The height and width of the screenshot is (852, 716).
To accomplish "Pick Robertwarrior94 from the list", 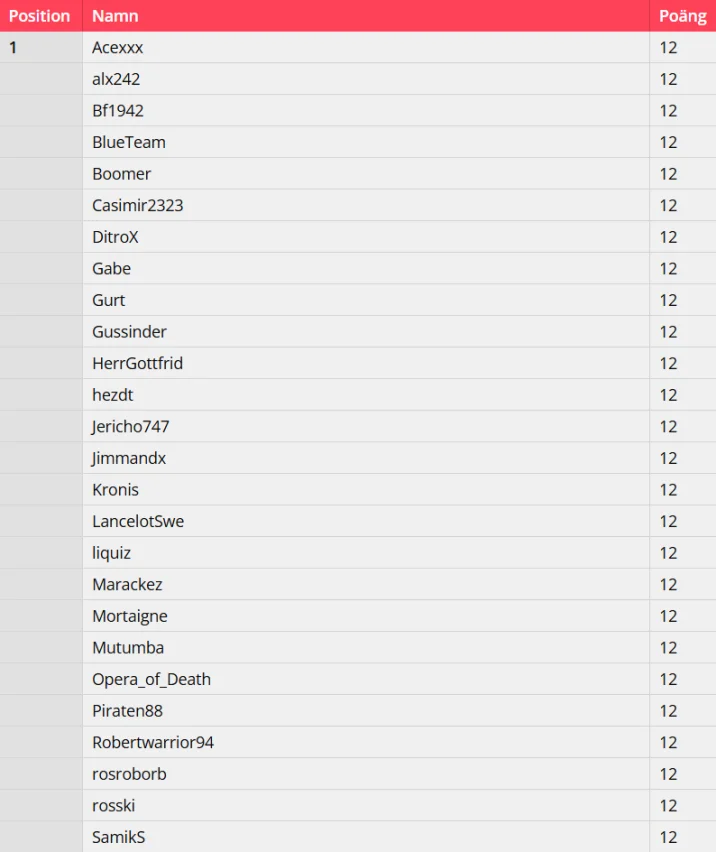I will 153,742.
